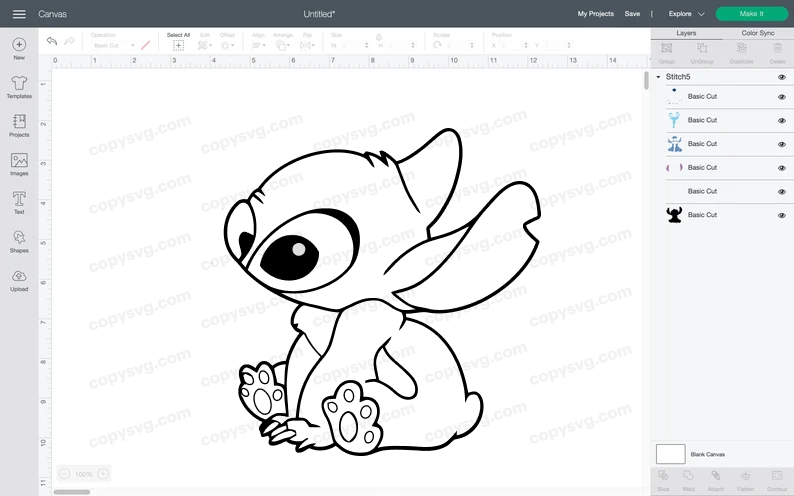Select the black silhouette layer thumbnail
Image resolution: width=794 pixels, height=496 pixels.
[674, 215]
